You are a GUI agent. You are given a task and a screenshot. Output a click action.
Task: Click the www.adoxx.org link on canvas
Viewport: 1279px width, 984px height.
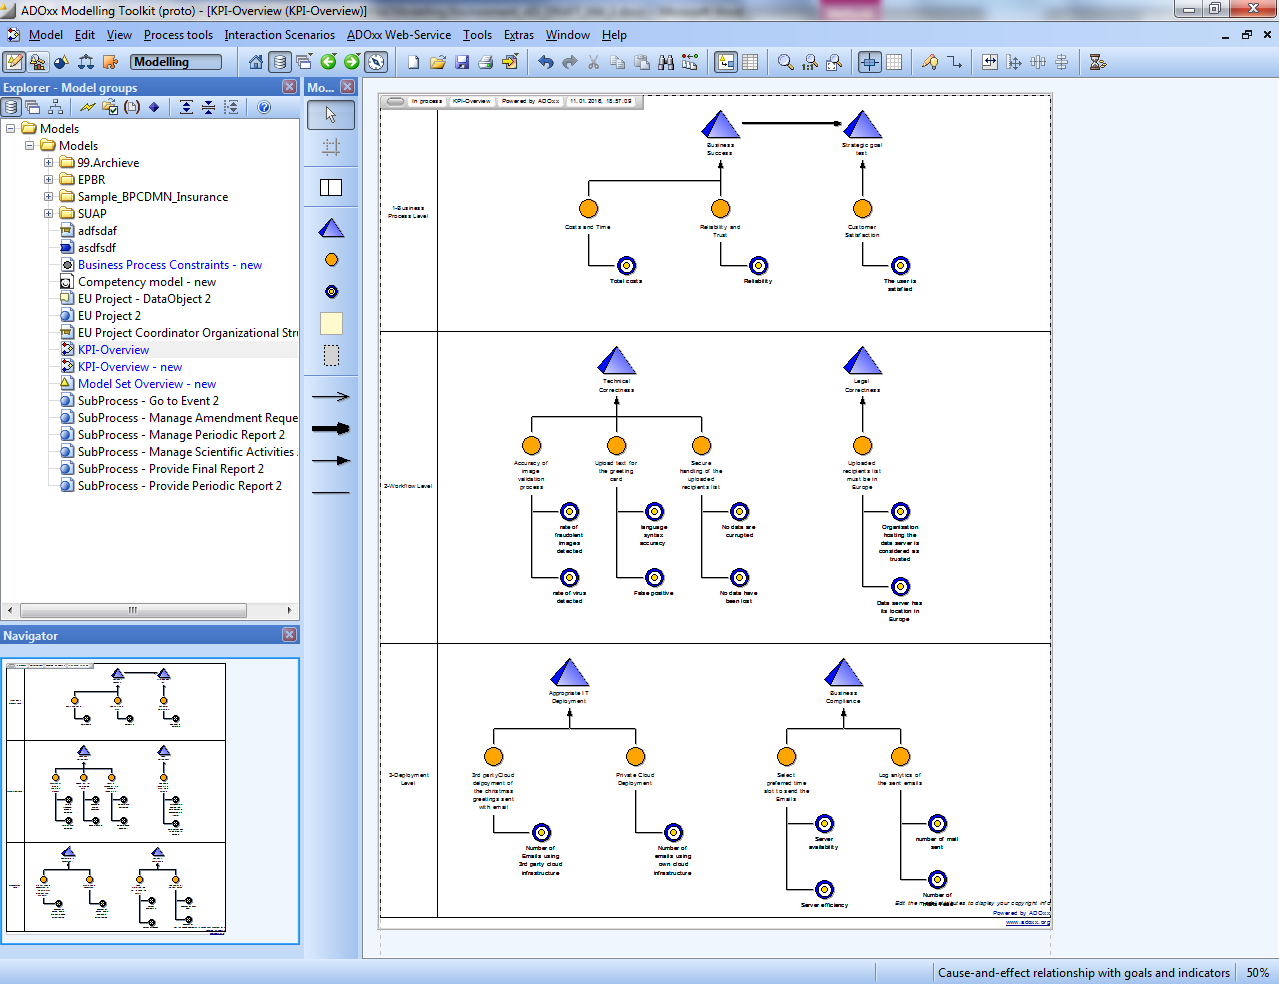click(1028, 922)
